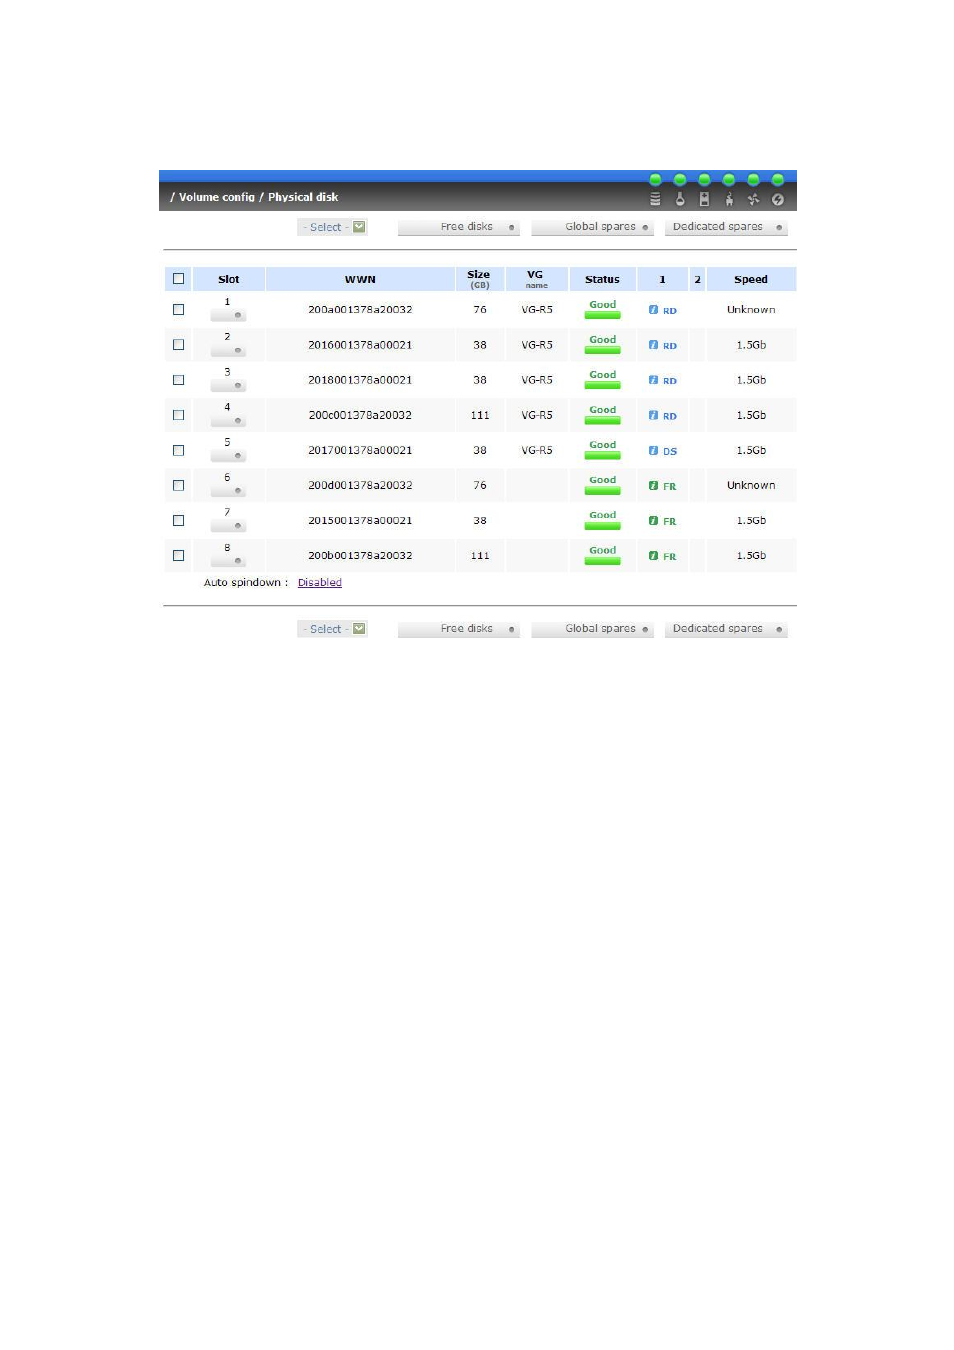Click WWN 2015001378a00021
Screen dimensions: 954x1350
pyautogui.click(x=360, y=521)
